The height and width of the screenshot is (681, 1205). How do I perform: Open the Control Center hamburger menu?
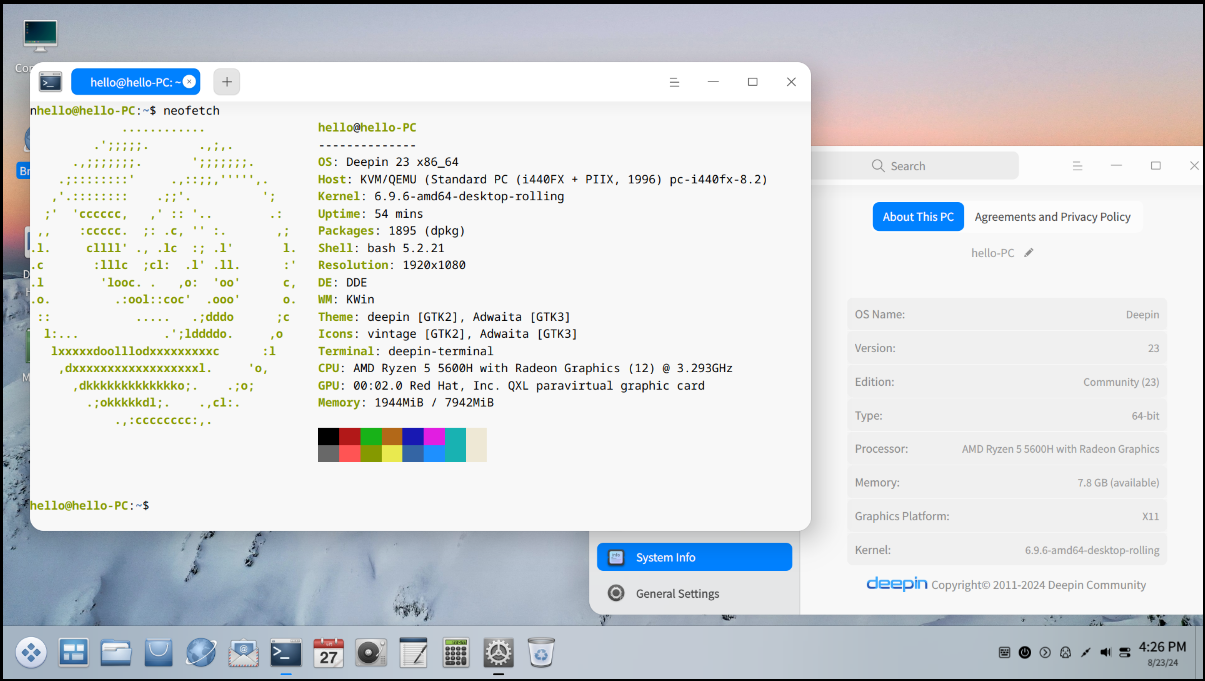1077,165
